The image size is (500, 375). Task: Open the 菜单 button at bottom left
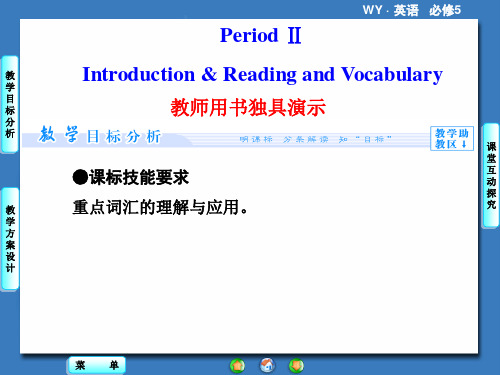(x=97, y=365)
